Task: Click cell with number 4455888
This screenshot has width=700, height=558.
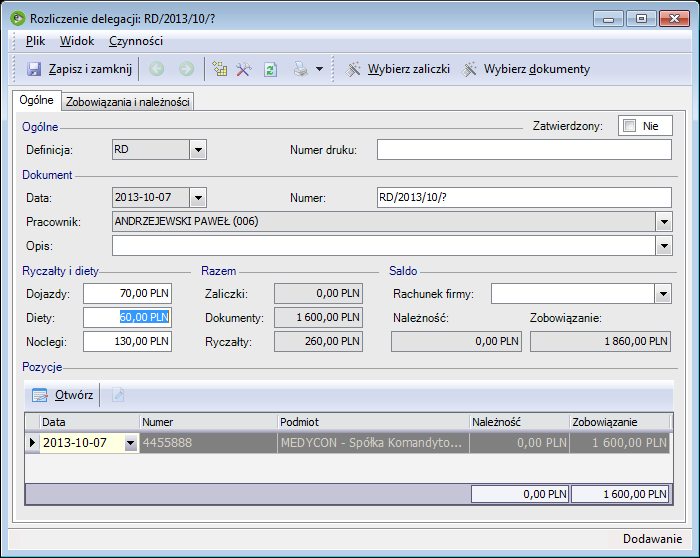Action: tap(208, 443)
